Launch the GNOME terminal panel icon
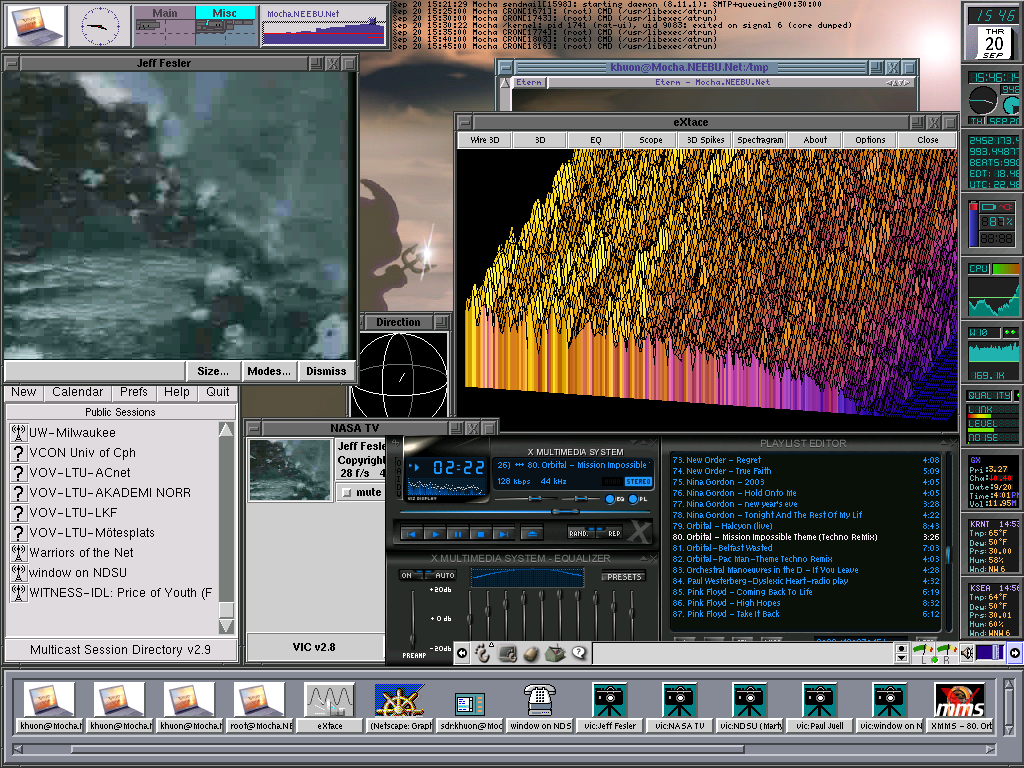The height and width of the screenshot is (768, 1024). (507, 653)
